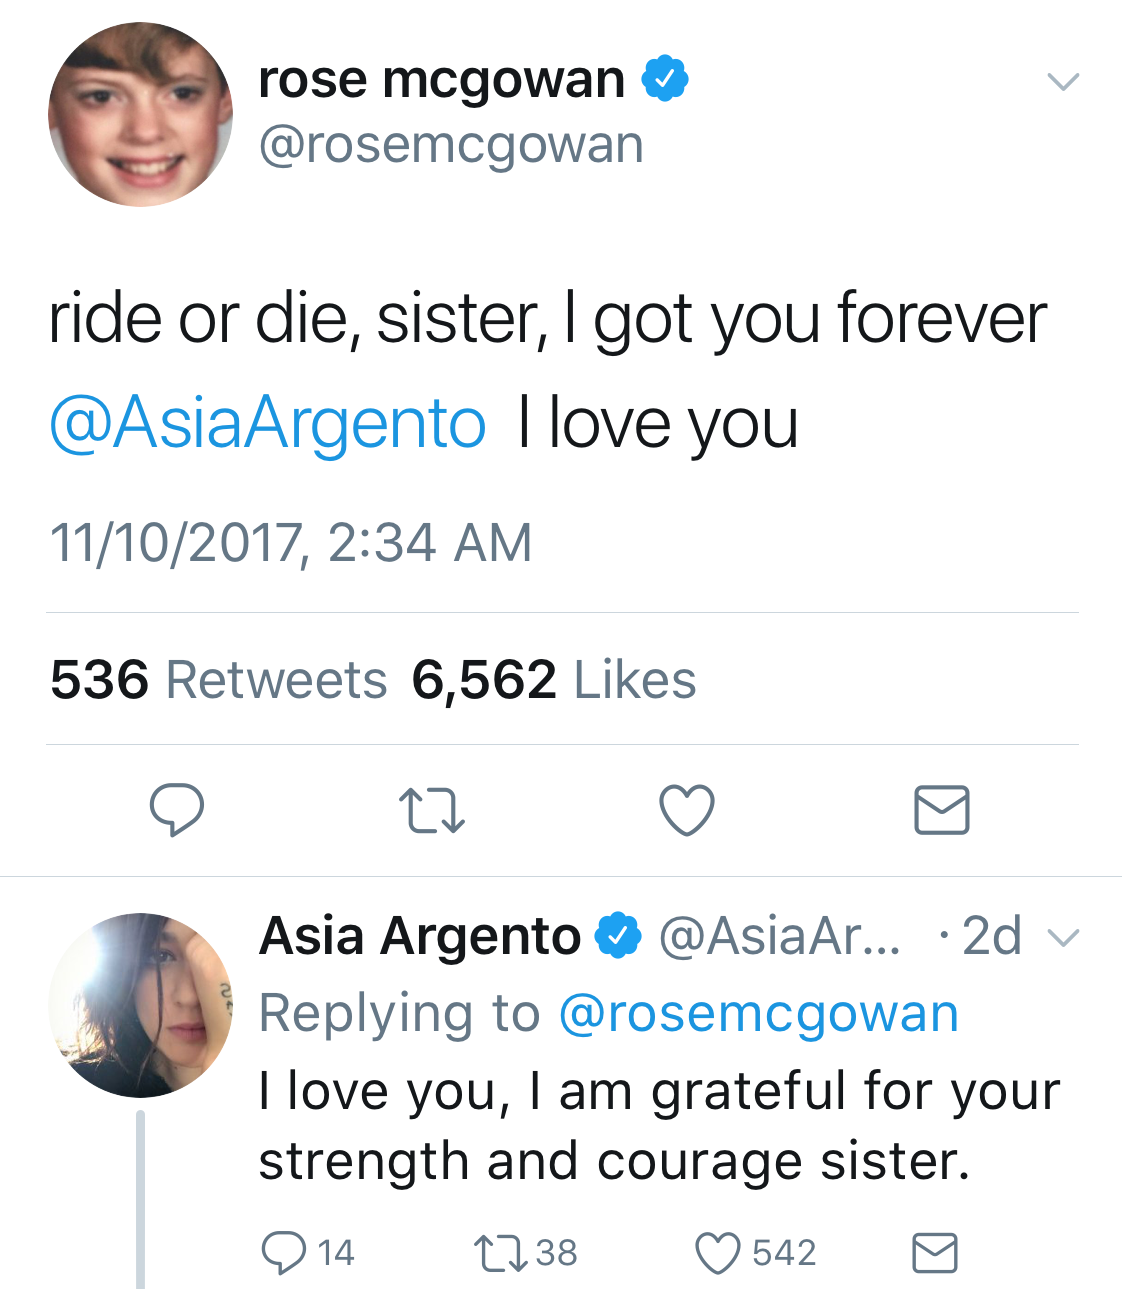Image resolution: width=1122 pixels, height=1289 pixels.
Task: View the list of 6,562 Likes
Action: (x=554, y=680)
